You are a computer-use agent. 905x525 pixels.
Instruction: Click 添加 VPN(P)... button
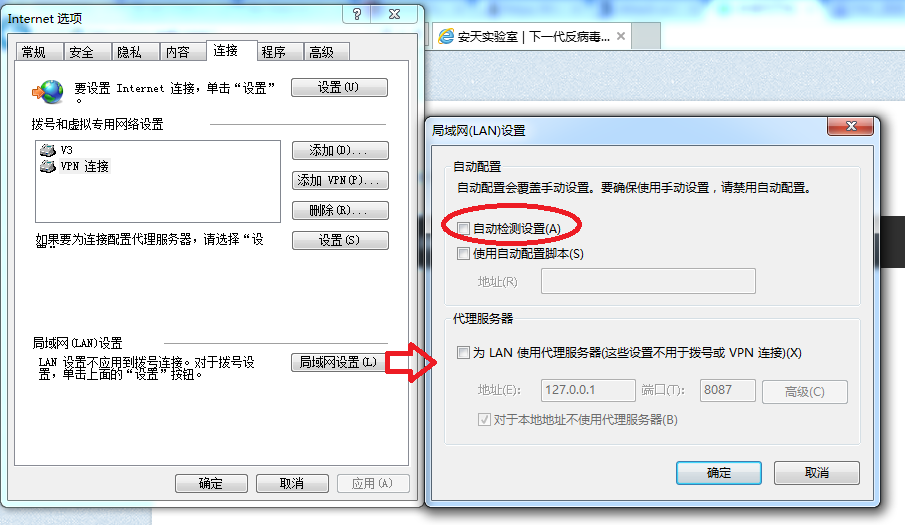pos(340,181)
